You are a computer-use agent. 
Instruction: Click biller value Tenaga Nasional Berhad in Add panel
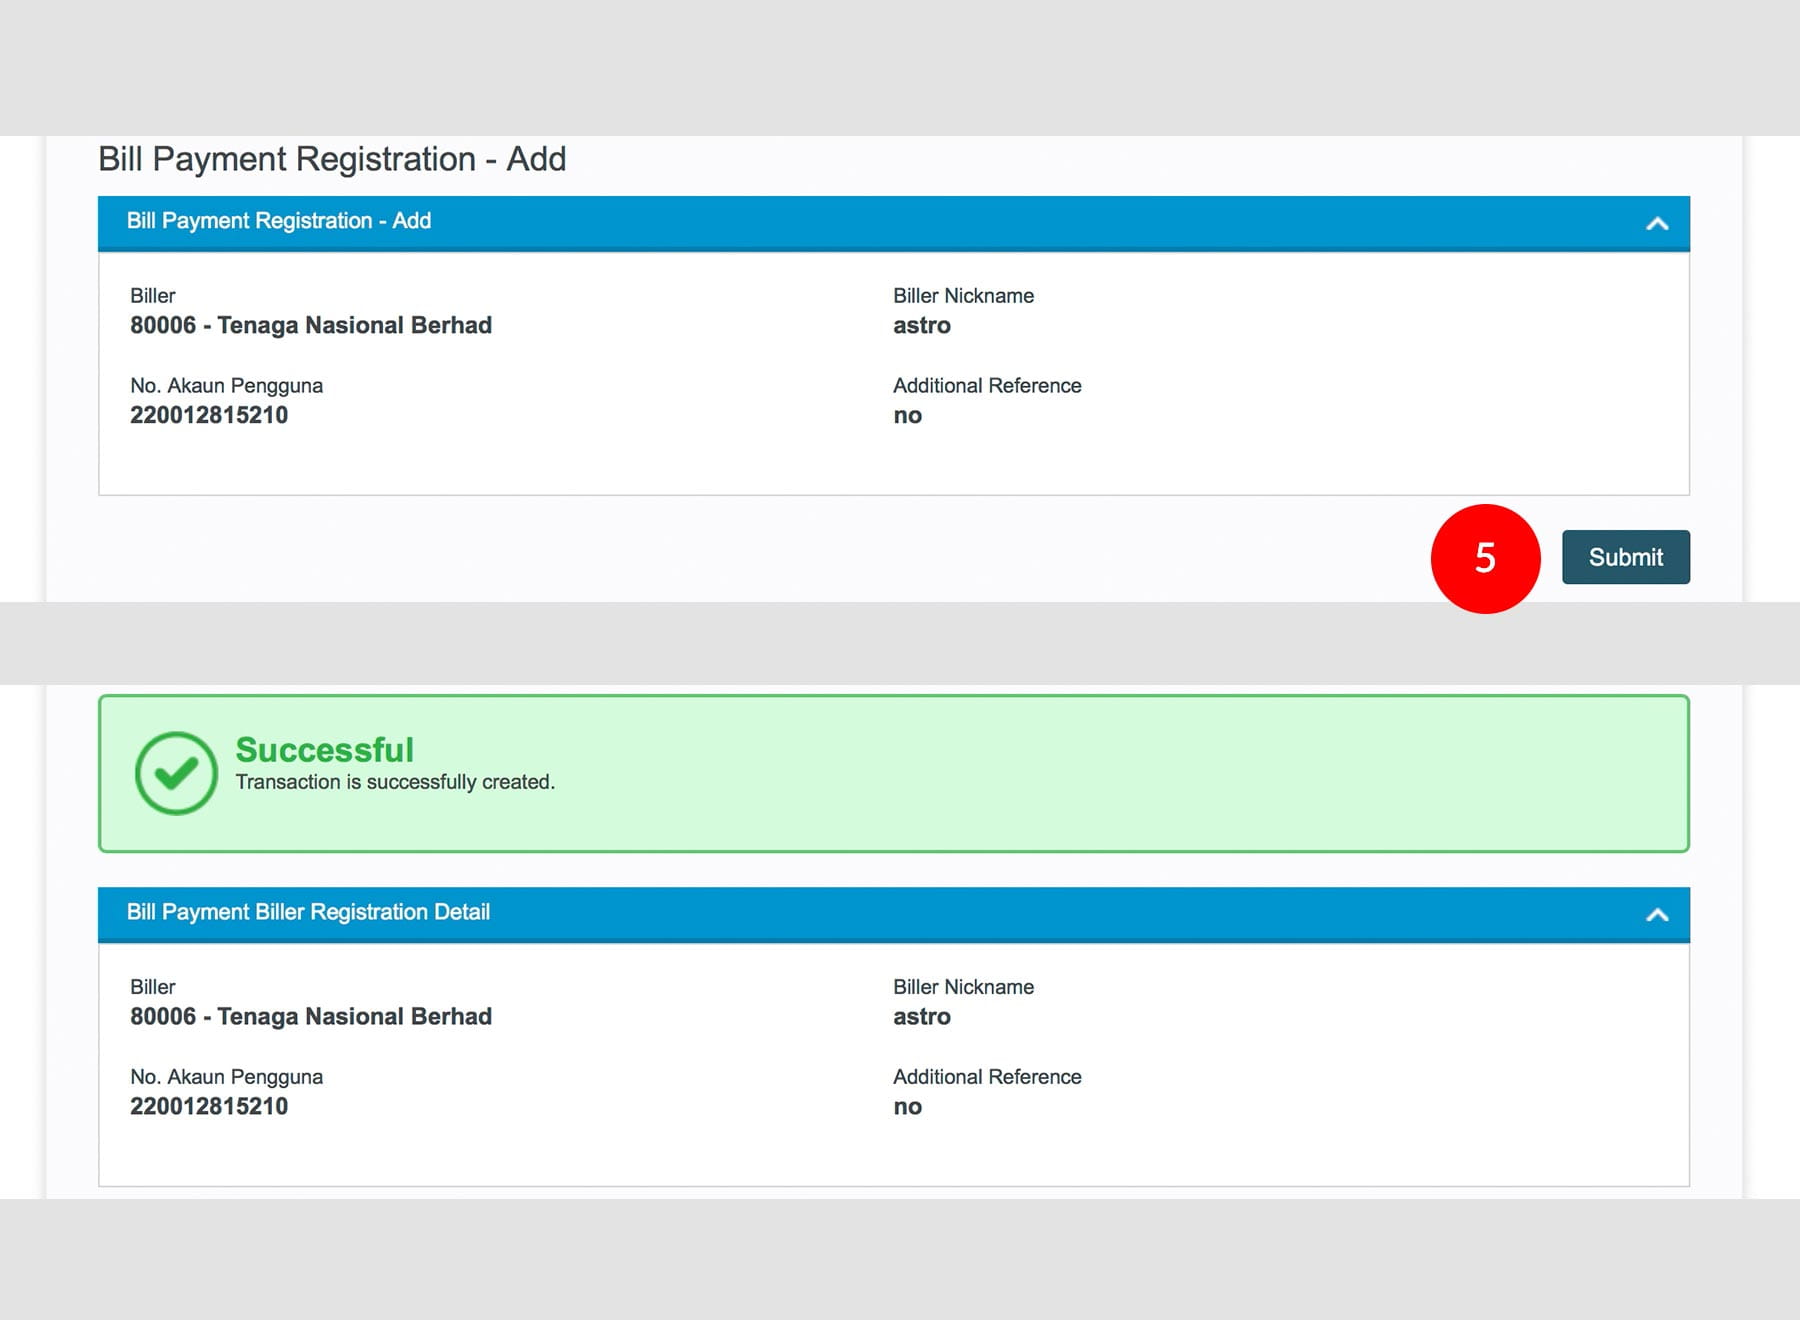pyautogui.click(x=311, y=325)
